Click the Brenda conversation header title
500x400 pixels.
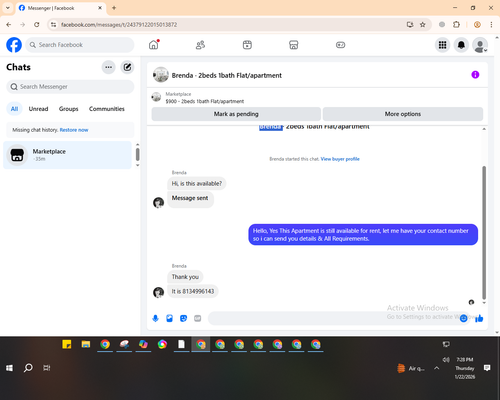tap(226, 75)
